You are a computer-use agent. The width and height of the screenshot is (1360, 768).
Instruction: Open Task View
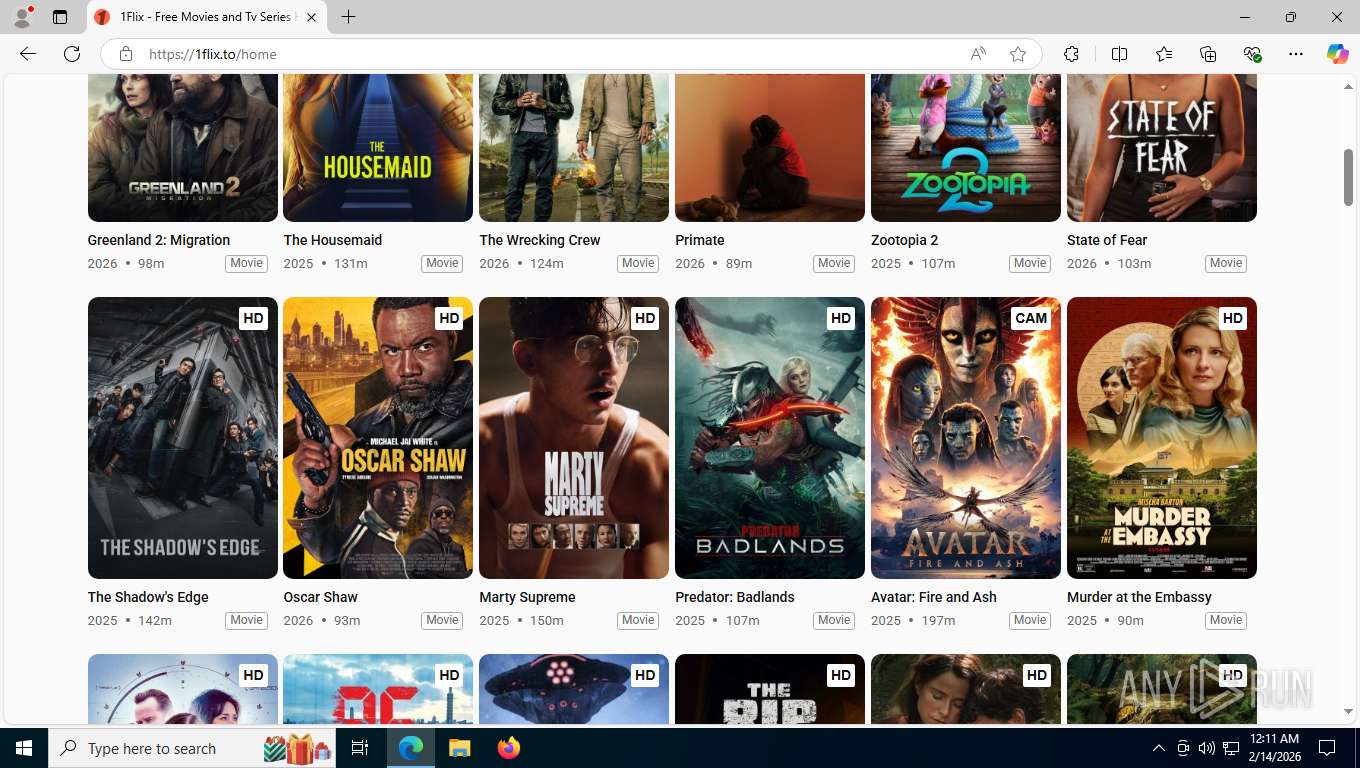(x=360, y=748)
